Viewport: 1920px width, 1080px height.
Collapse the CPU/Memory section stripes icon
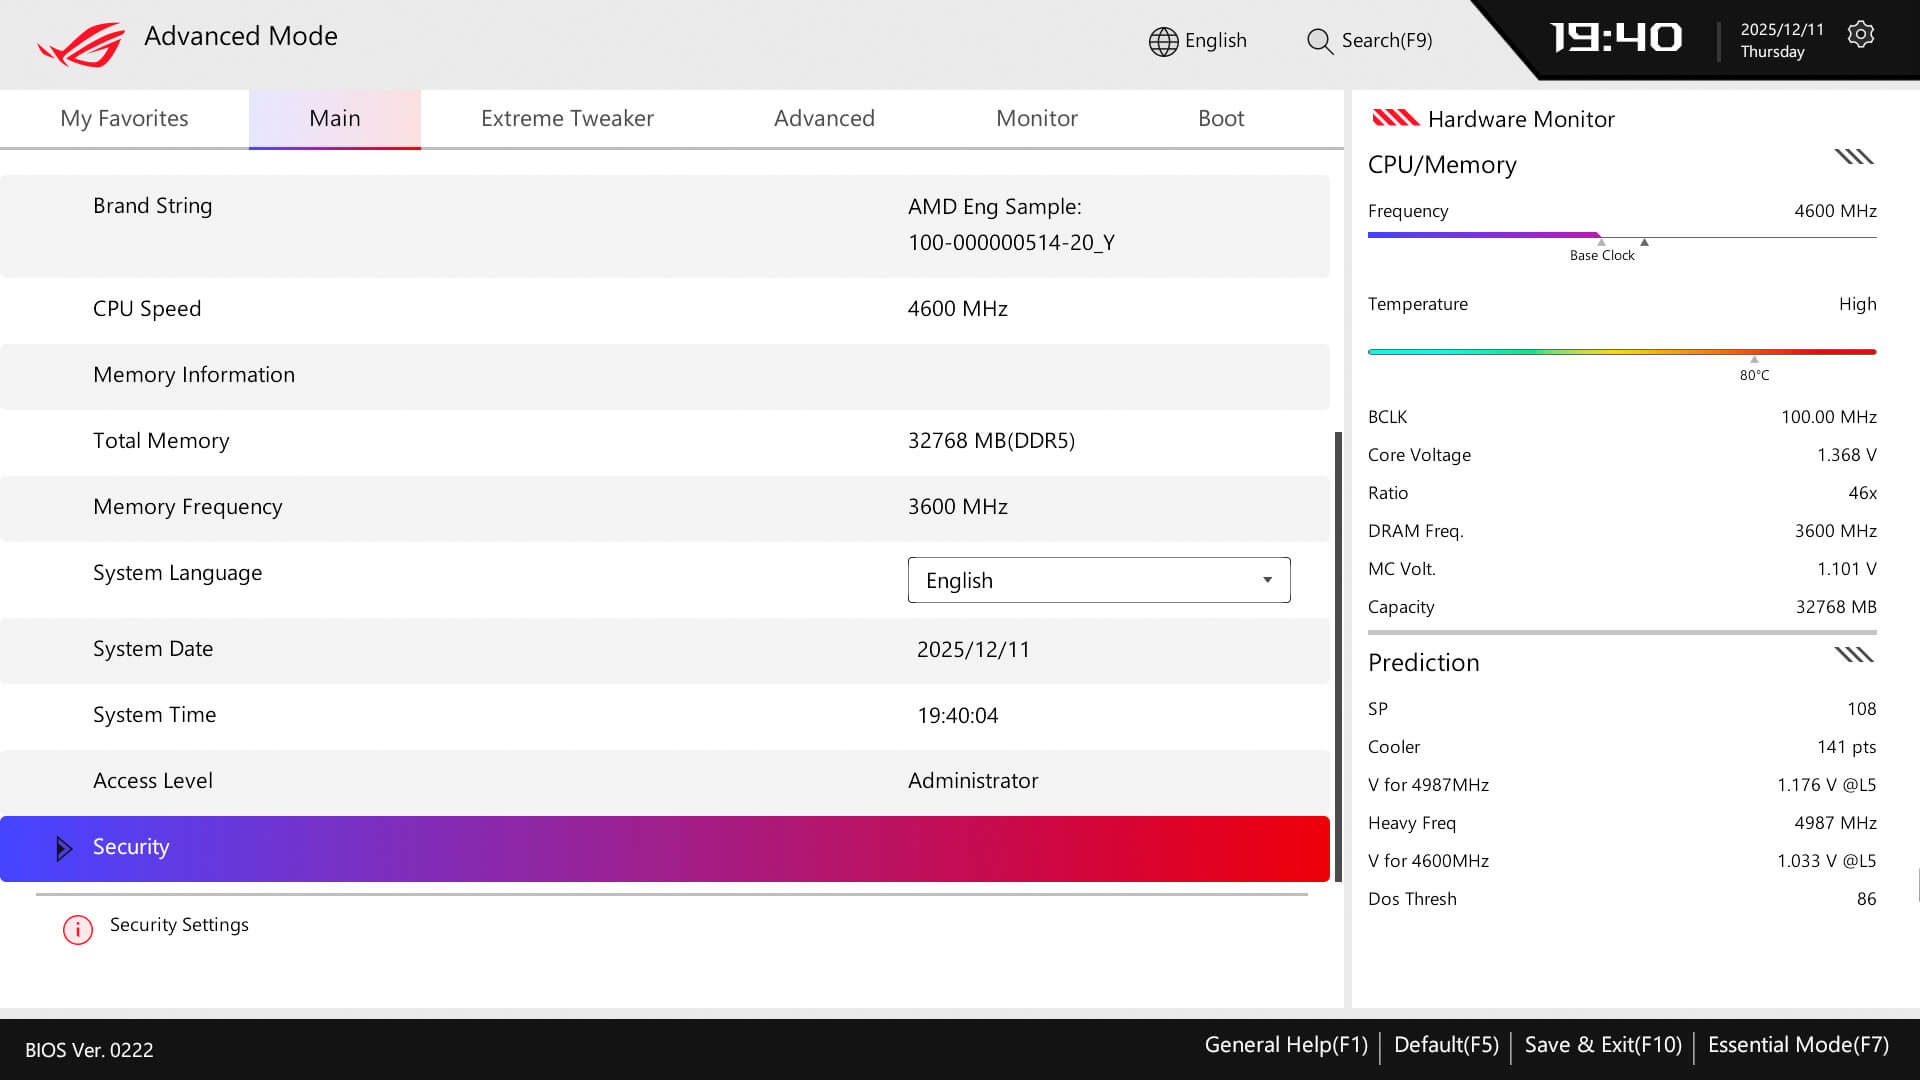click(1853, 157)
